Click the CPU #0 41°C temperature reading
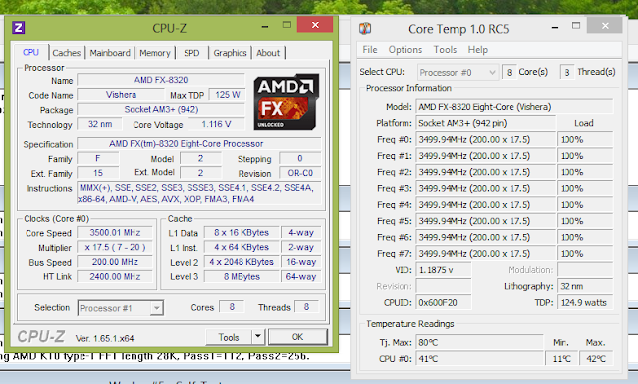Viewport: 638px width, 384px height. (479, 359)
